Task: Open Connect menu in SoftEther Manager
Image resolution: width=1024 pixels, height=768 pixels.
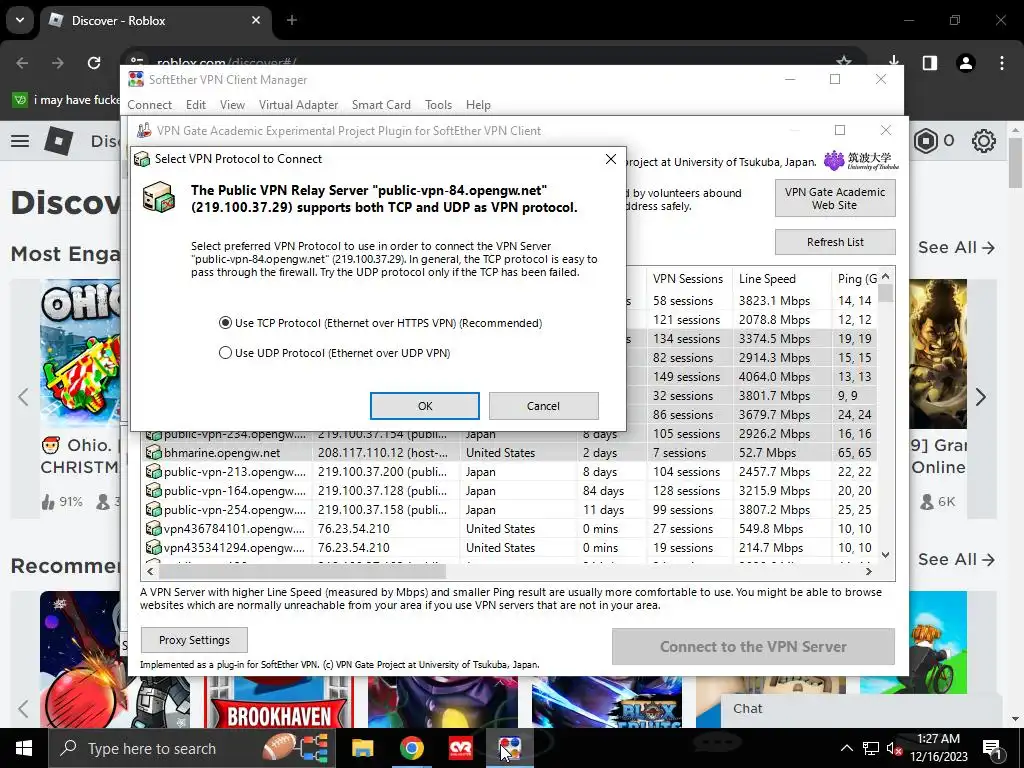Action: coord(150,104)
